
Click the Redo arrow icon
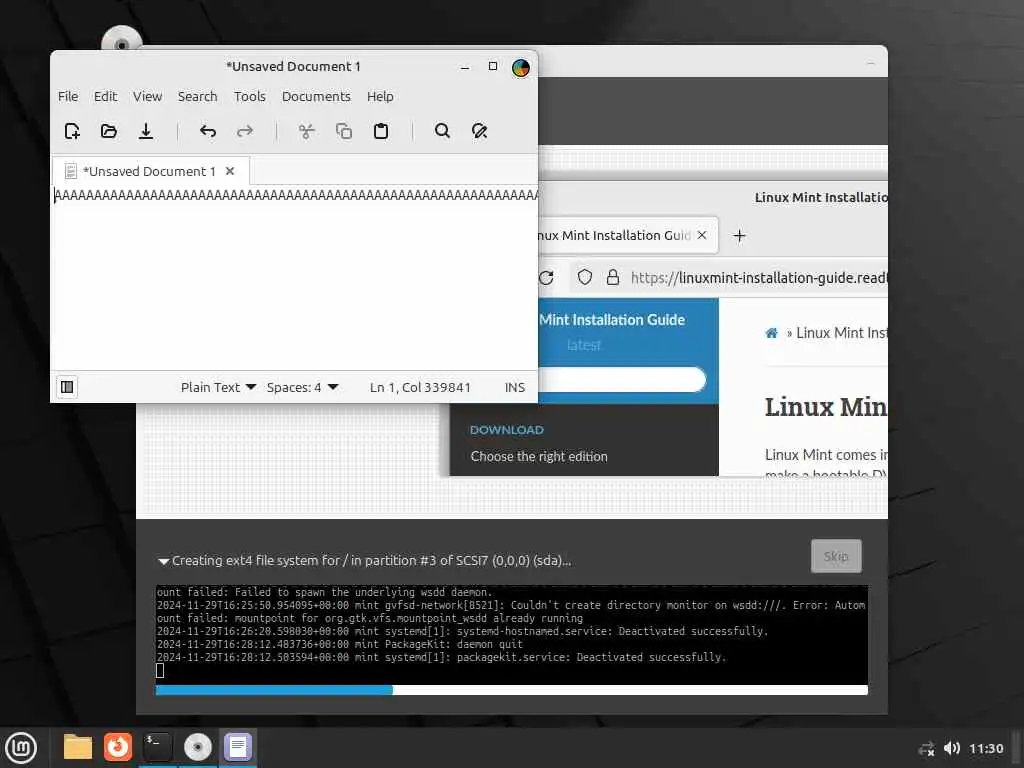click(x=245, y=131)
